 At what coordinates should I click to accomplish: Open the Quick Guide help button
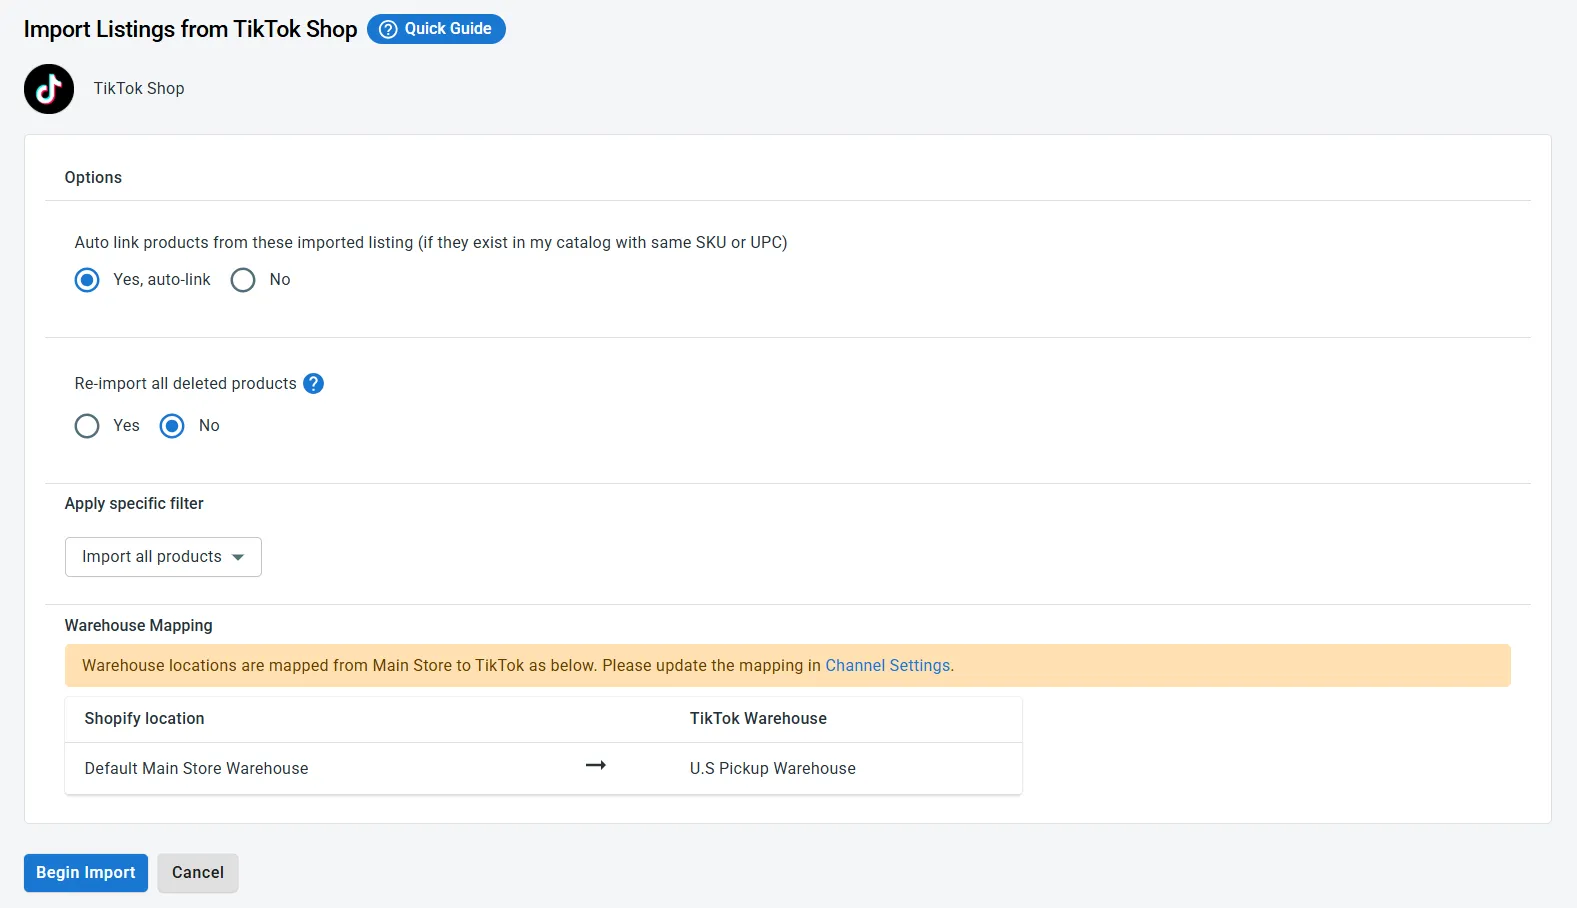click(436, 29)
